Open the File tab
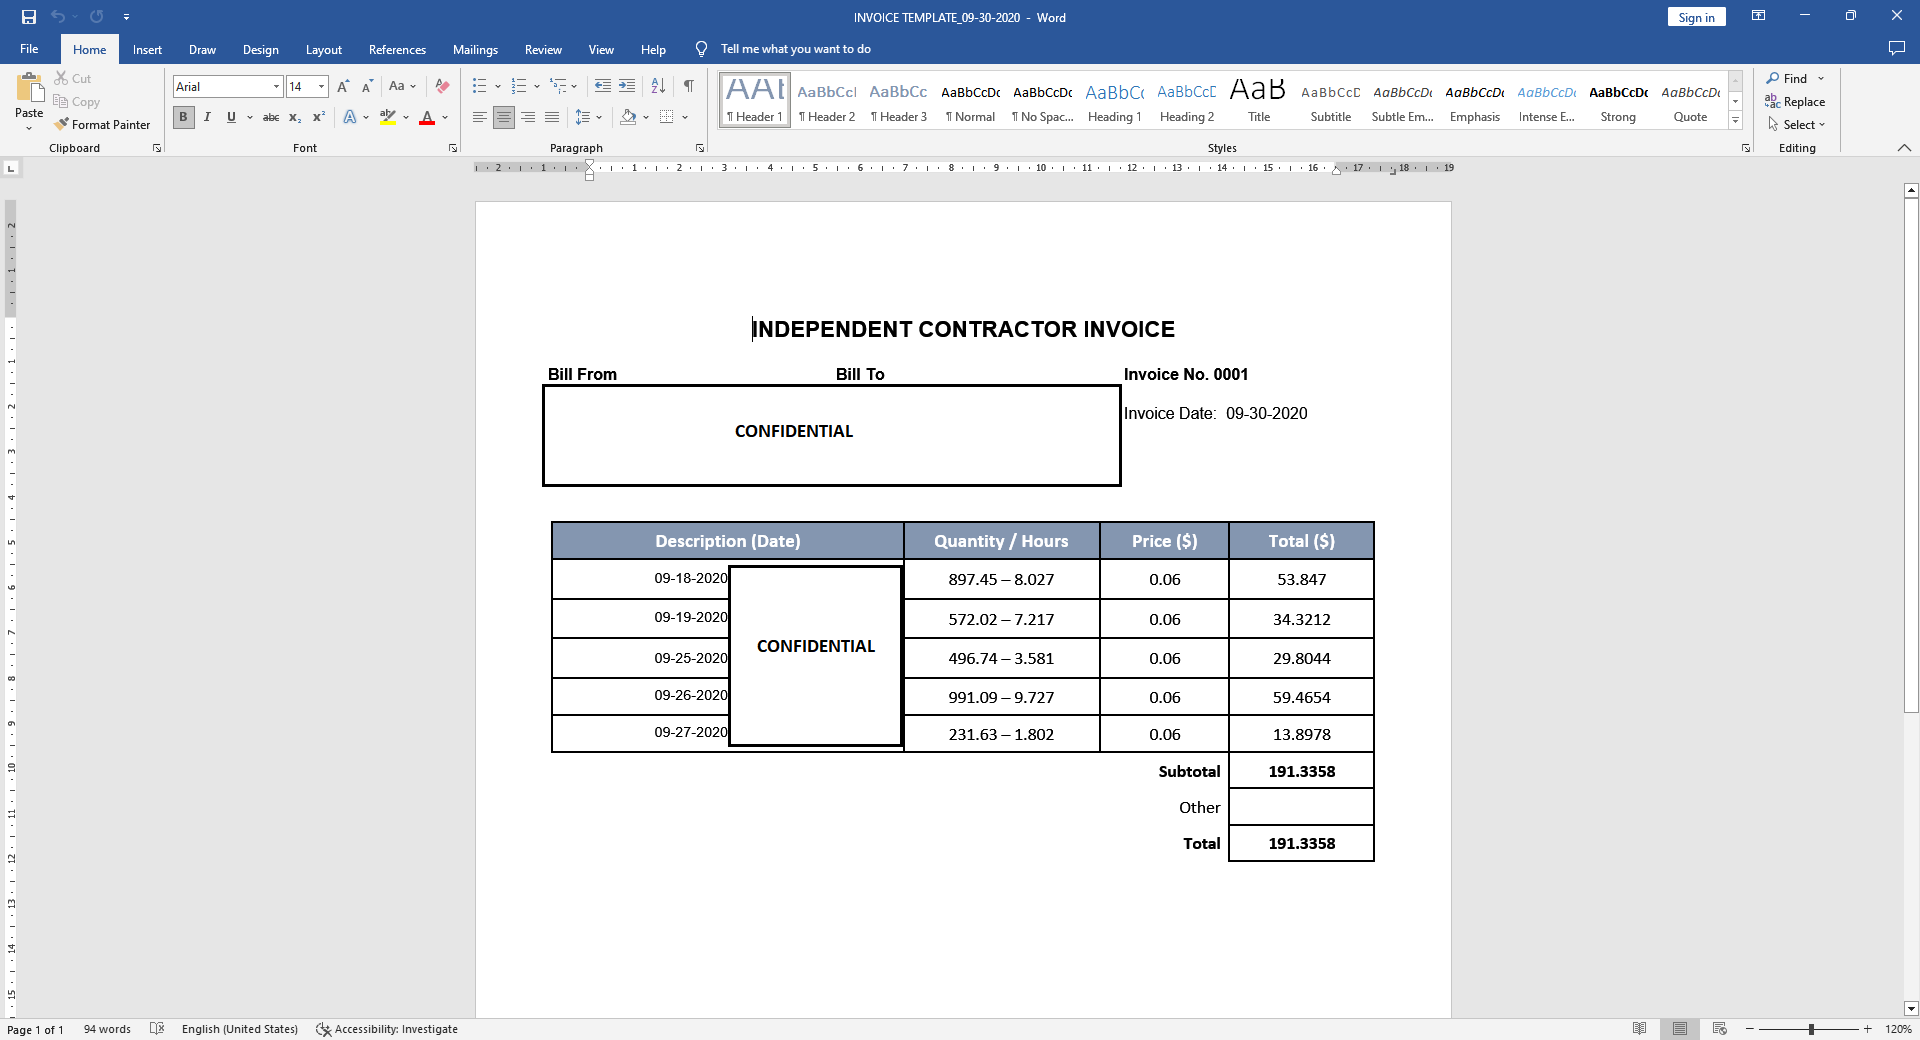The width and height of the screenshot is (1920, 1040). 29,49
